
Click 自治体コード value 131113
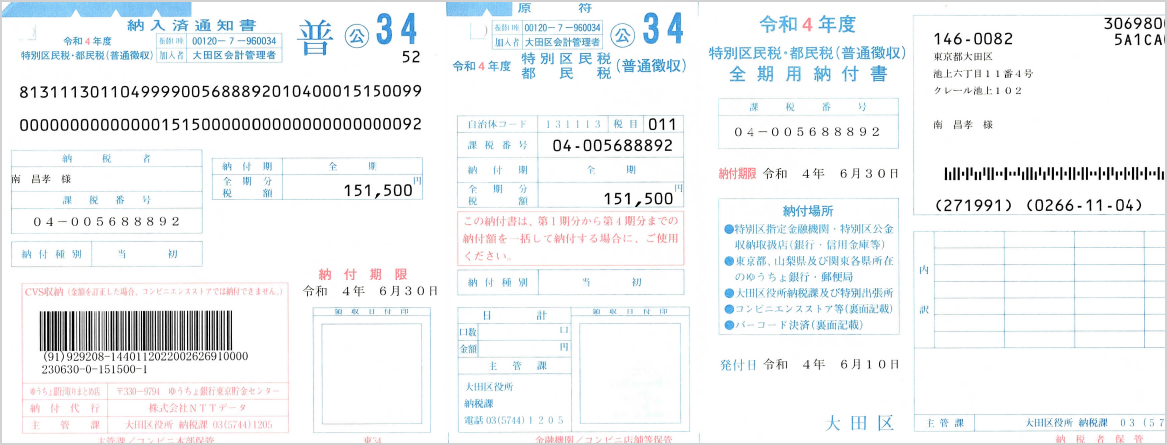tap(573, 124)
